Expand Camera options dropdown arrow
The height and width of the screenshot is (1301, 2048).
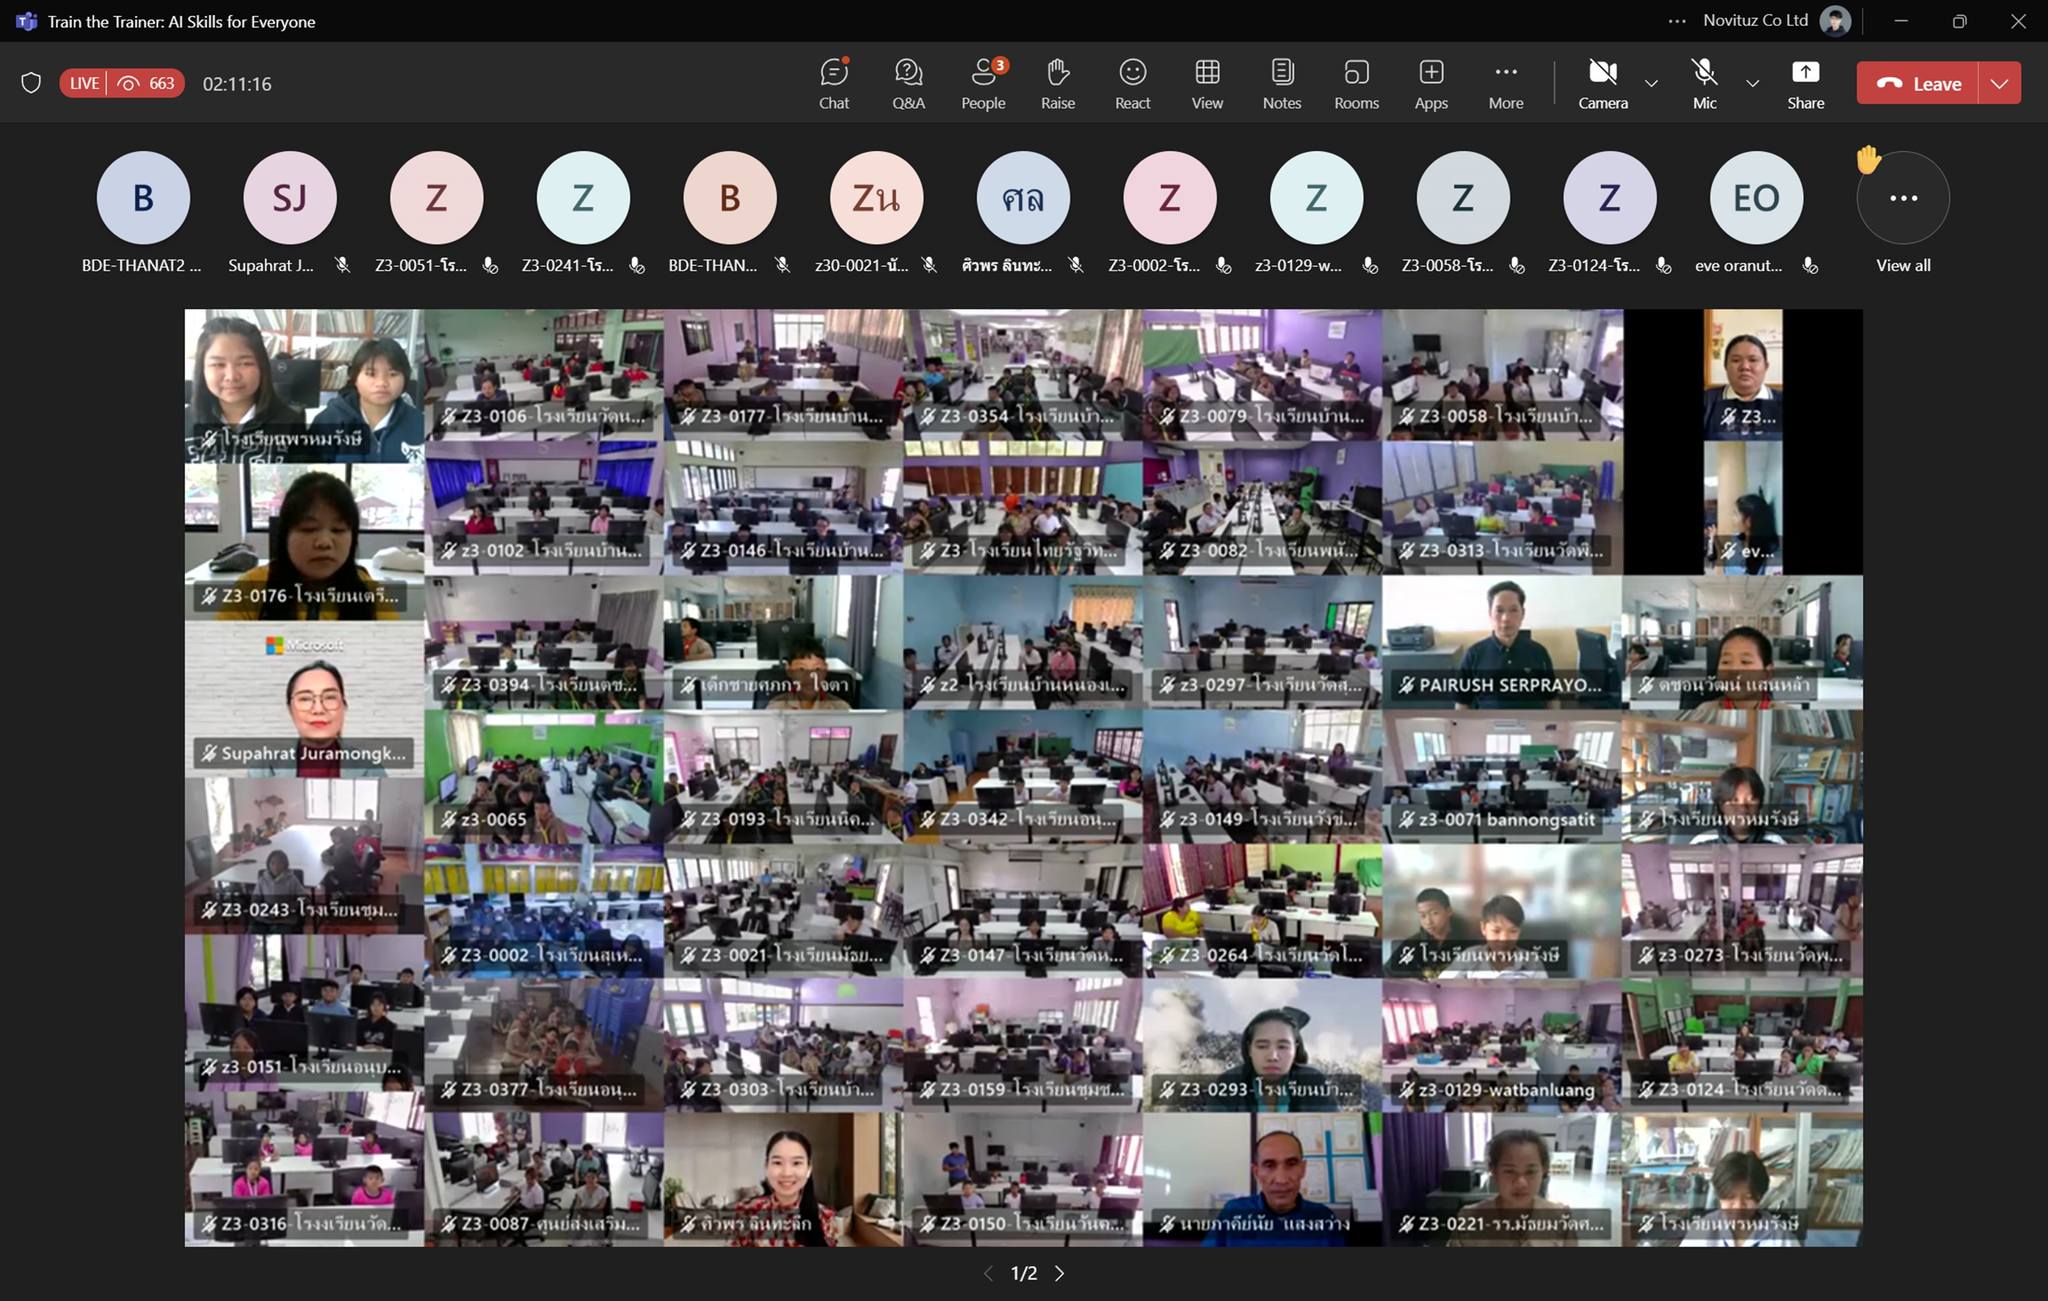pos(1651,84)
